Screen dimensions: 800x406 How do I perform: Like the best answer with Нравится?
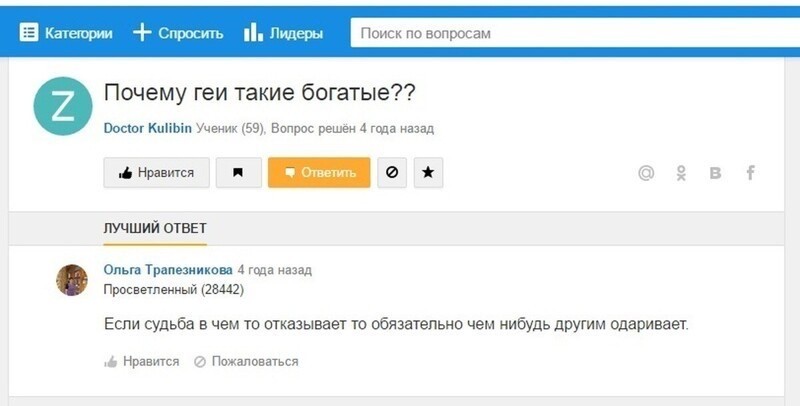142,361
